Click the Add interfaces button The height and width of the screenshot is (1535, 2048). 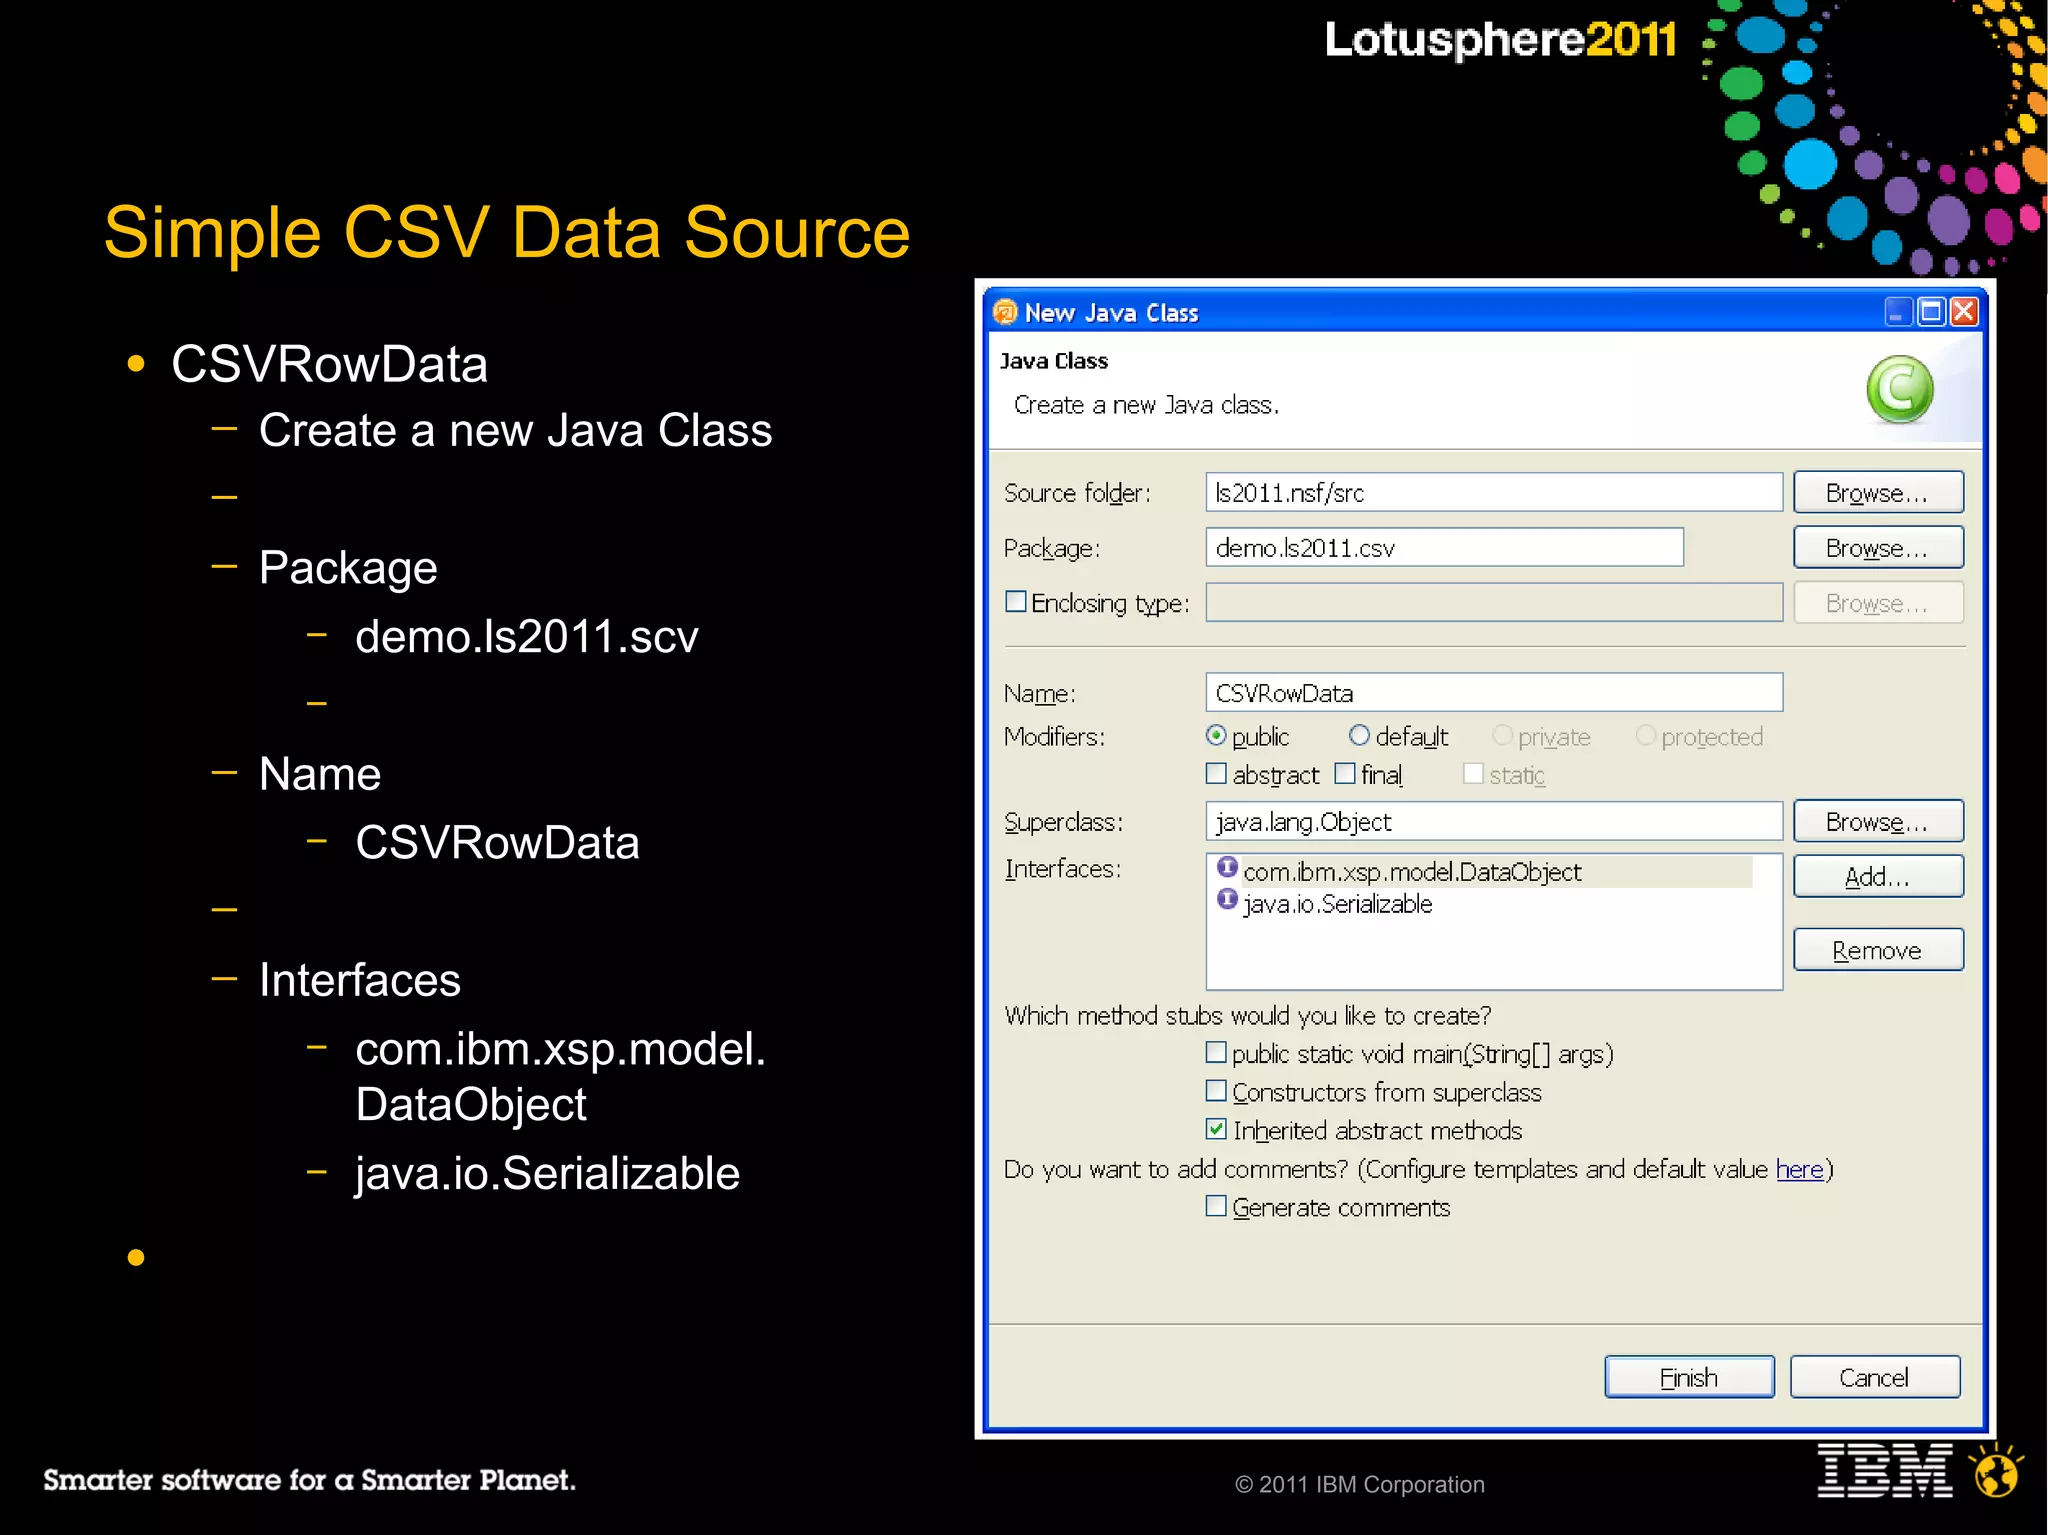[1878, 876]
